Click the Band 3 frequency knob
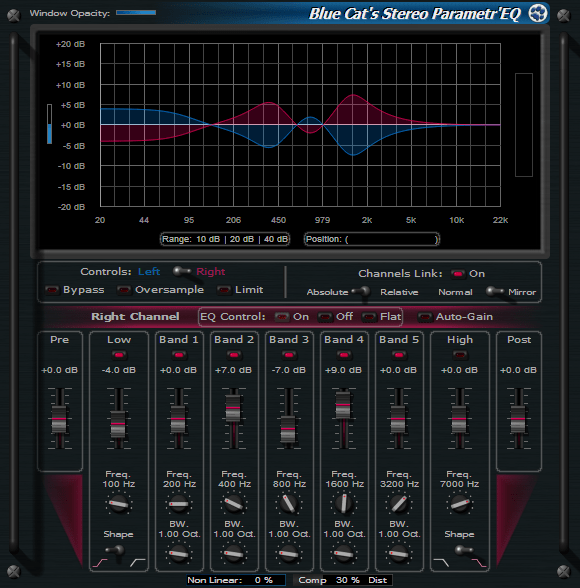 pyautogui.click(x=289, y=504)
